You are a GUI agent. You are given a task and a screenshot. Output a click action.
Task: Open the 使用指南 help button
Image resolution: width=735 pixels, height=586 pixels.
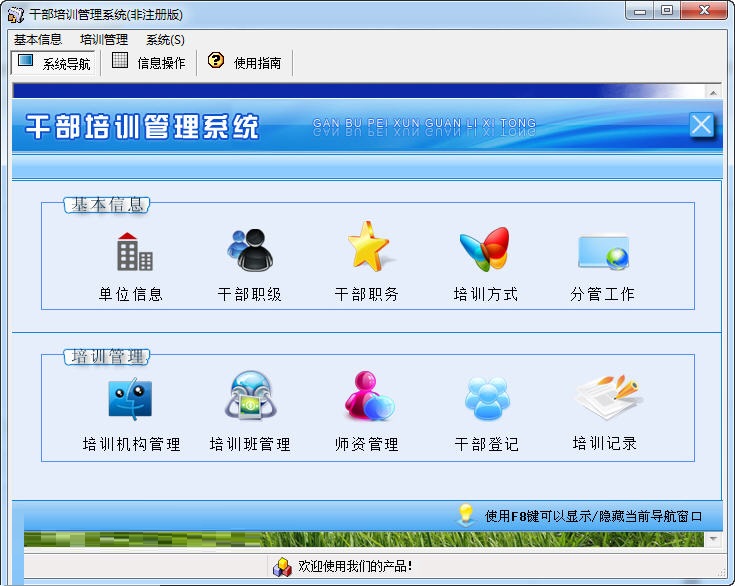pos(245,63)
